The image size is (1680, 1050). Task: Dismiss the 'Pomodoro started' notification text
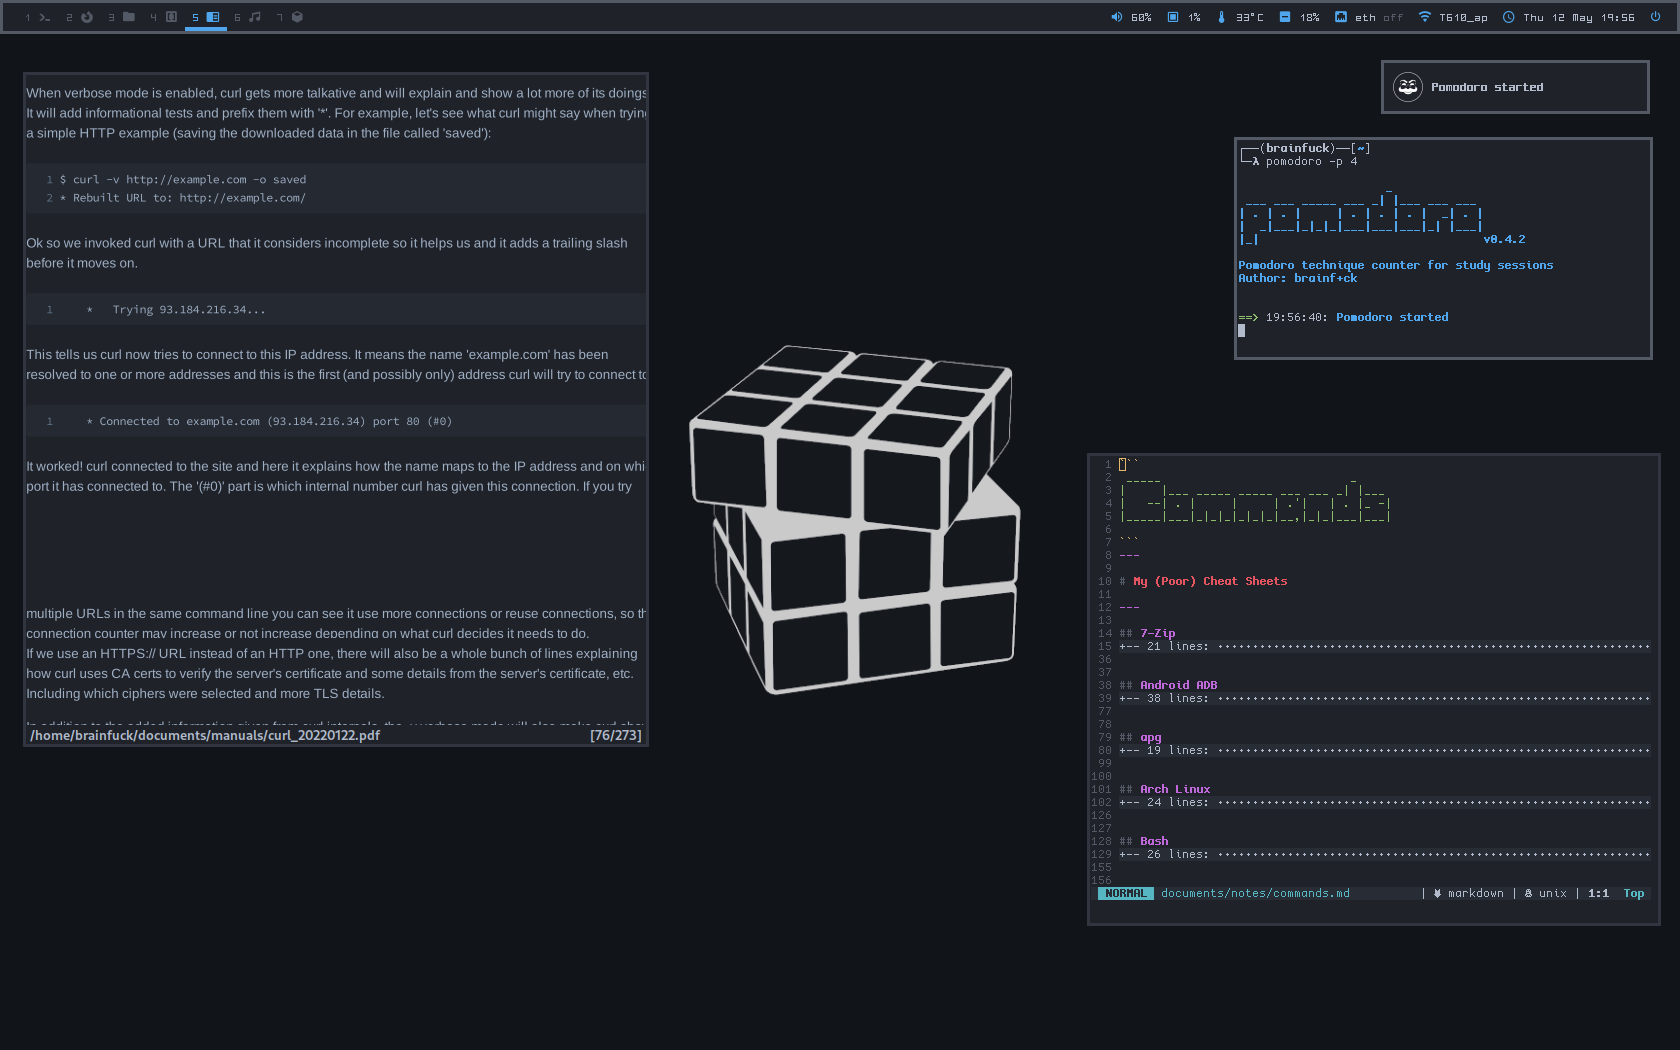(1487, 87)
